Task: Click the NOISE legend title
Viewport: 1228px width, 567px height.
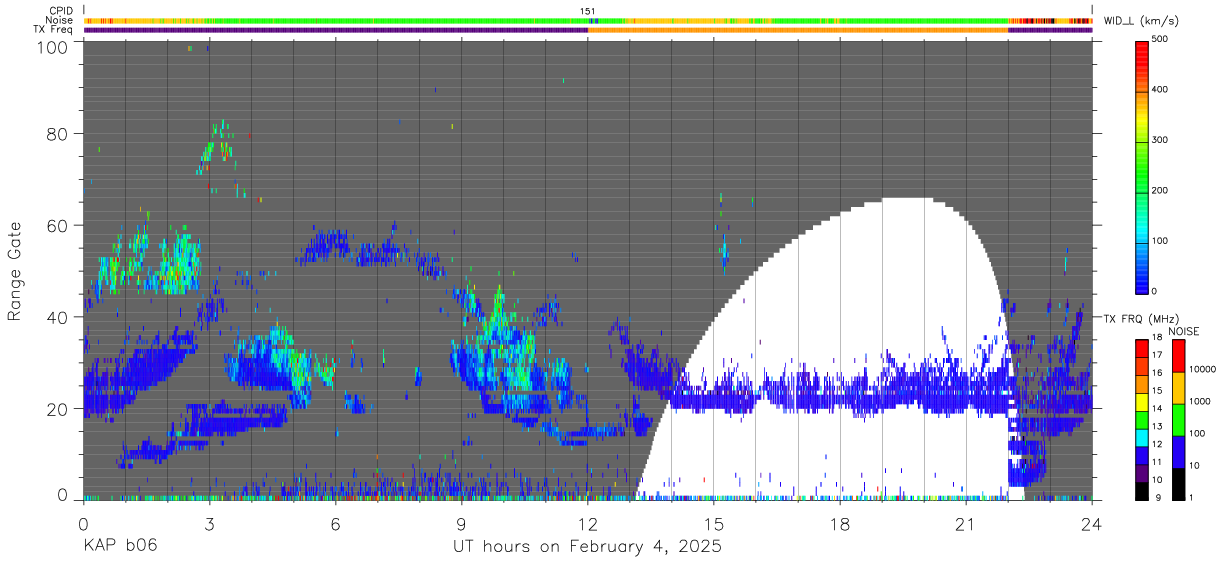Action: [x=1185, y=331]
